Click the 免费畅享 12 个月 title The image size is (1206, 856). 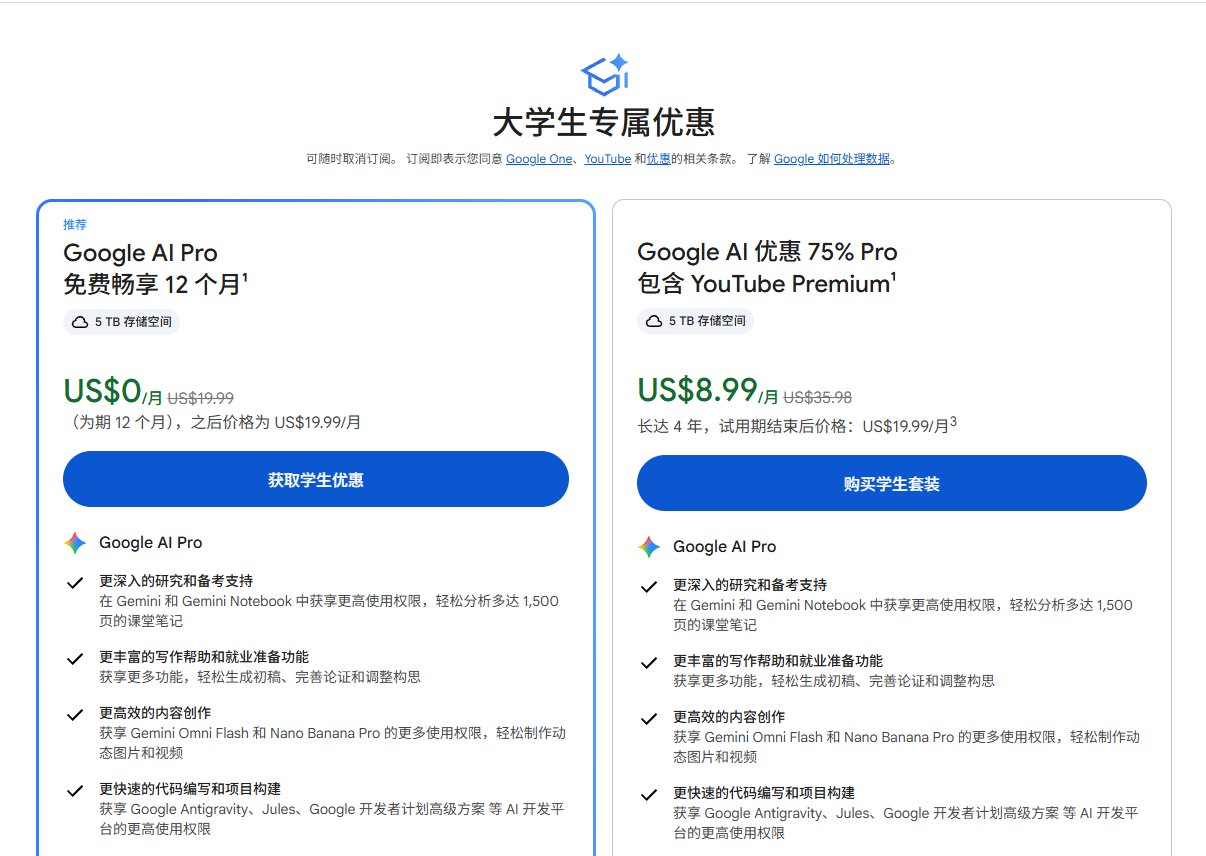click(x=155, y=284)
